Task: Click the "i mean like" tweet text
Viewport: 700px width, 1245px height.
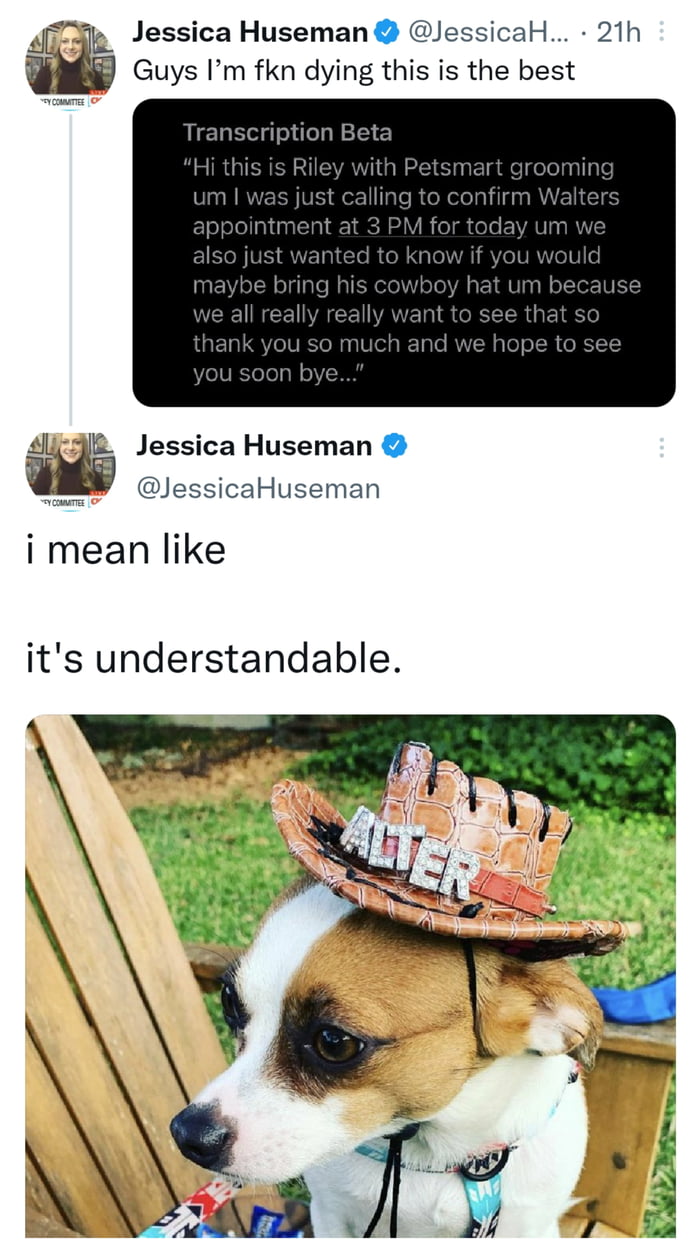Action: (125, 549)
